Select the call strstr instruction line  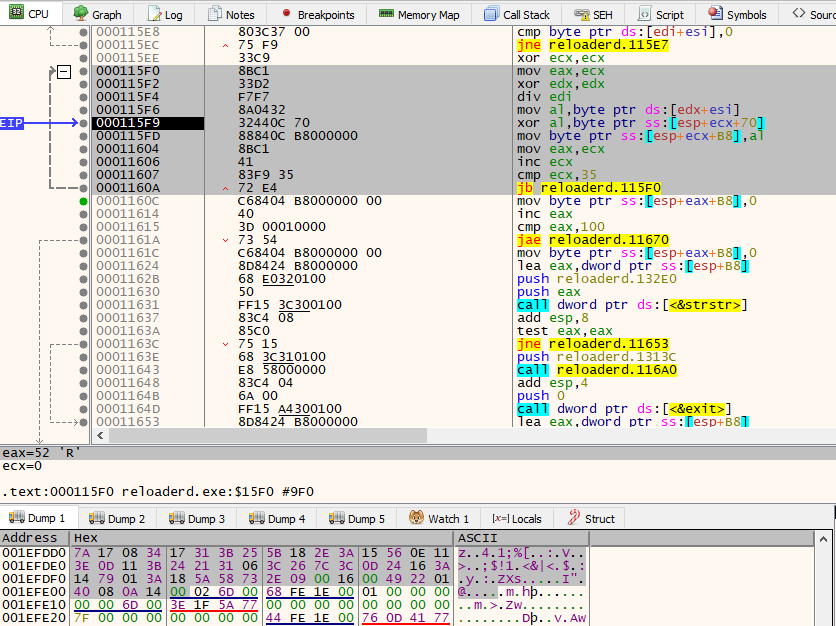(632, 305)
